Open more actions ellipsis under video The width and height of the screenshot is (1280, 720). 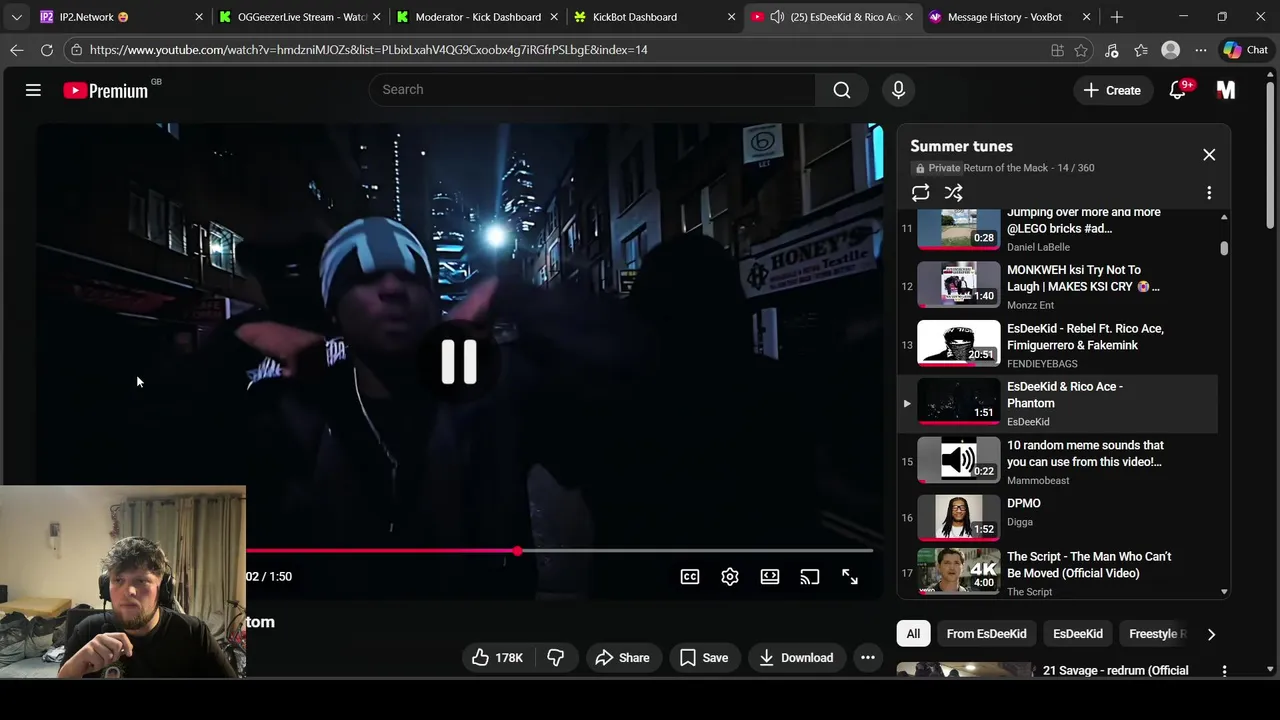(868, 658)
